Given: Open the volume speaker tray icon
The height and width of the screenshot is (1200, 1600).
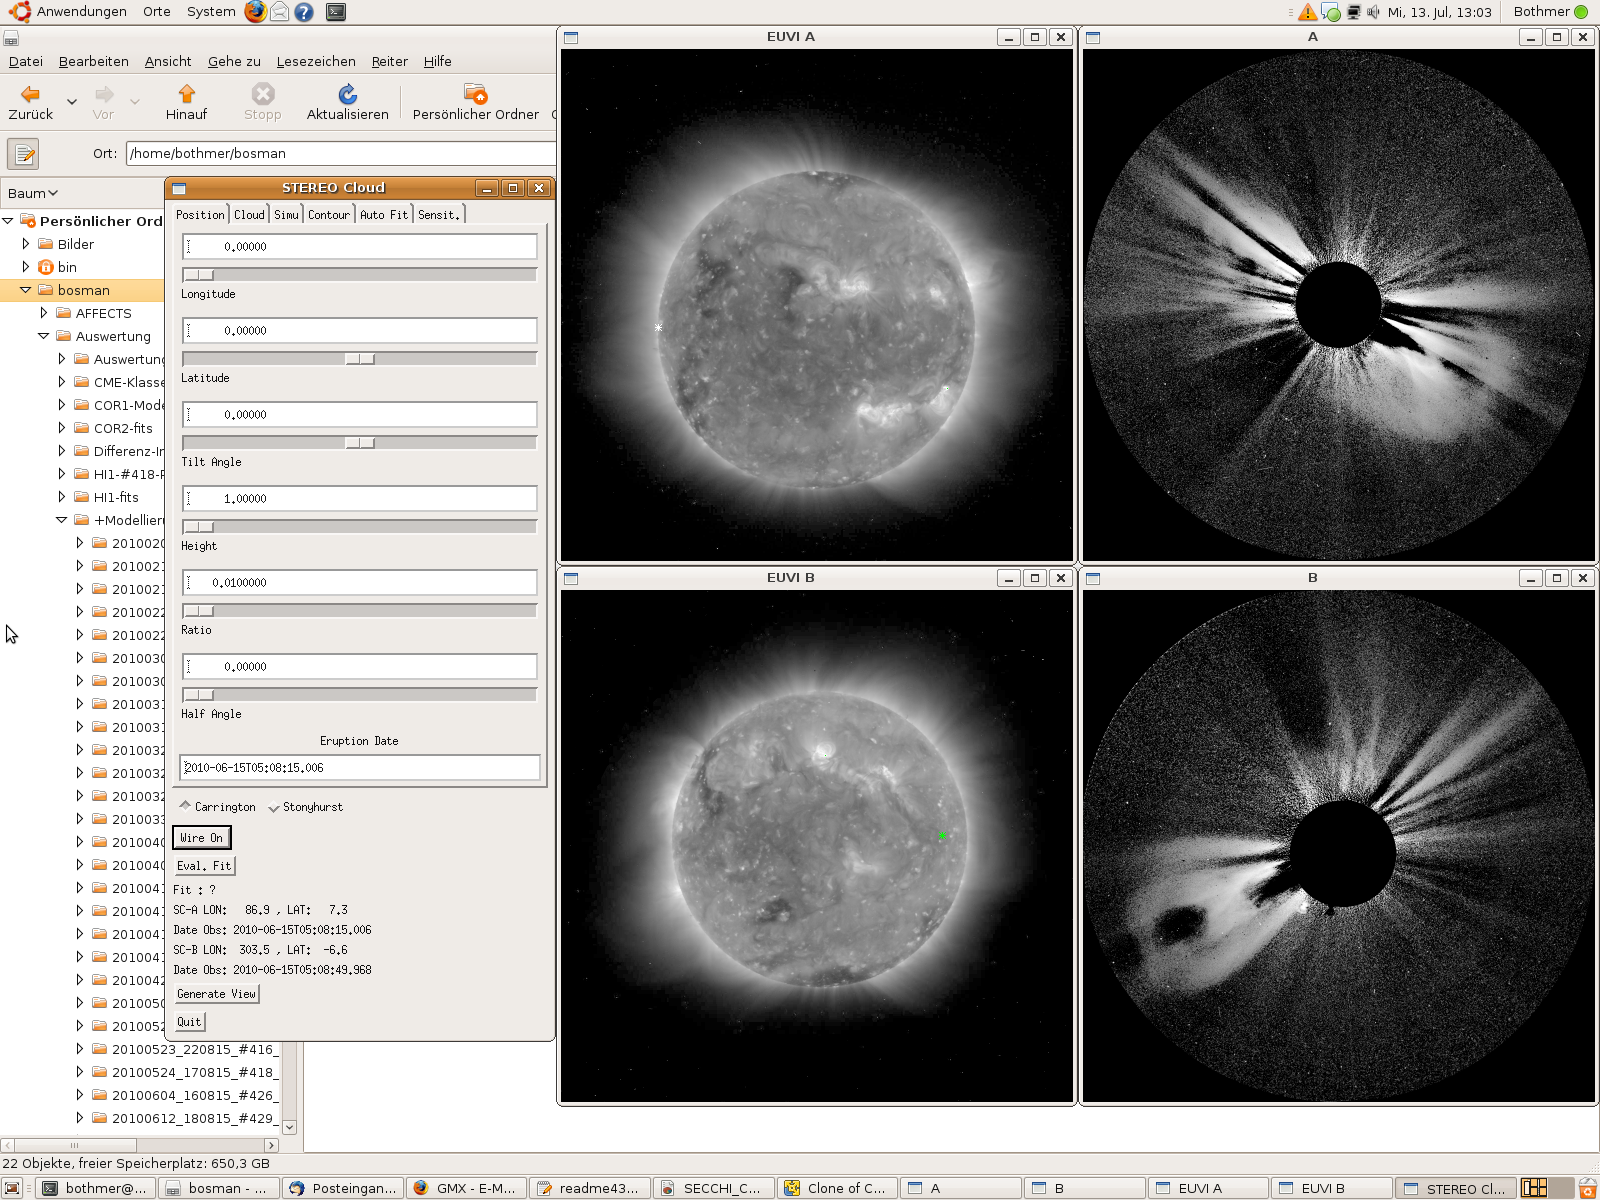Looking at the screenshot, I should point(1374,12).
